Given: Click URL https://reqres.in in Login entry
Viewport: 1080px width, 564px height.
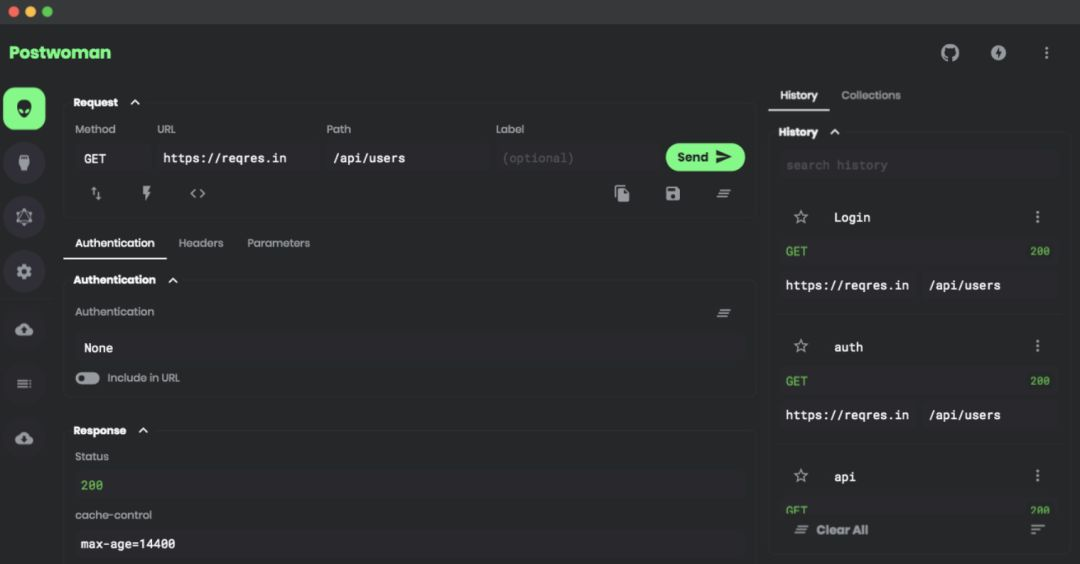Looking at the screenshot, I should 847,285.
